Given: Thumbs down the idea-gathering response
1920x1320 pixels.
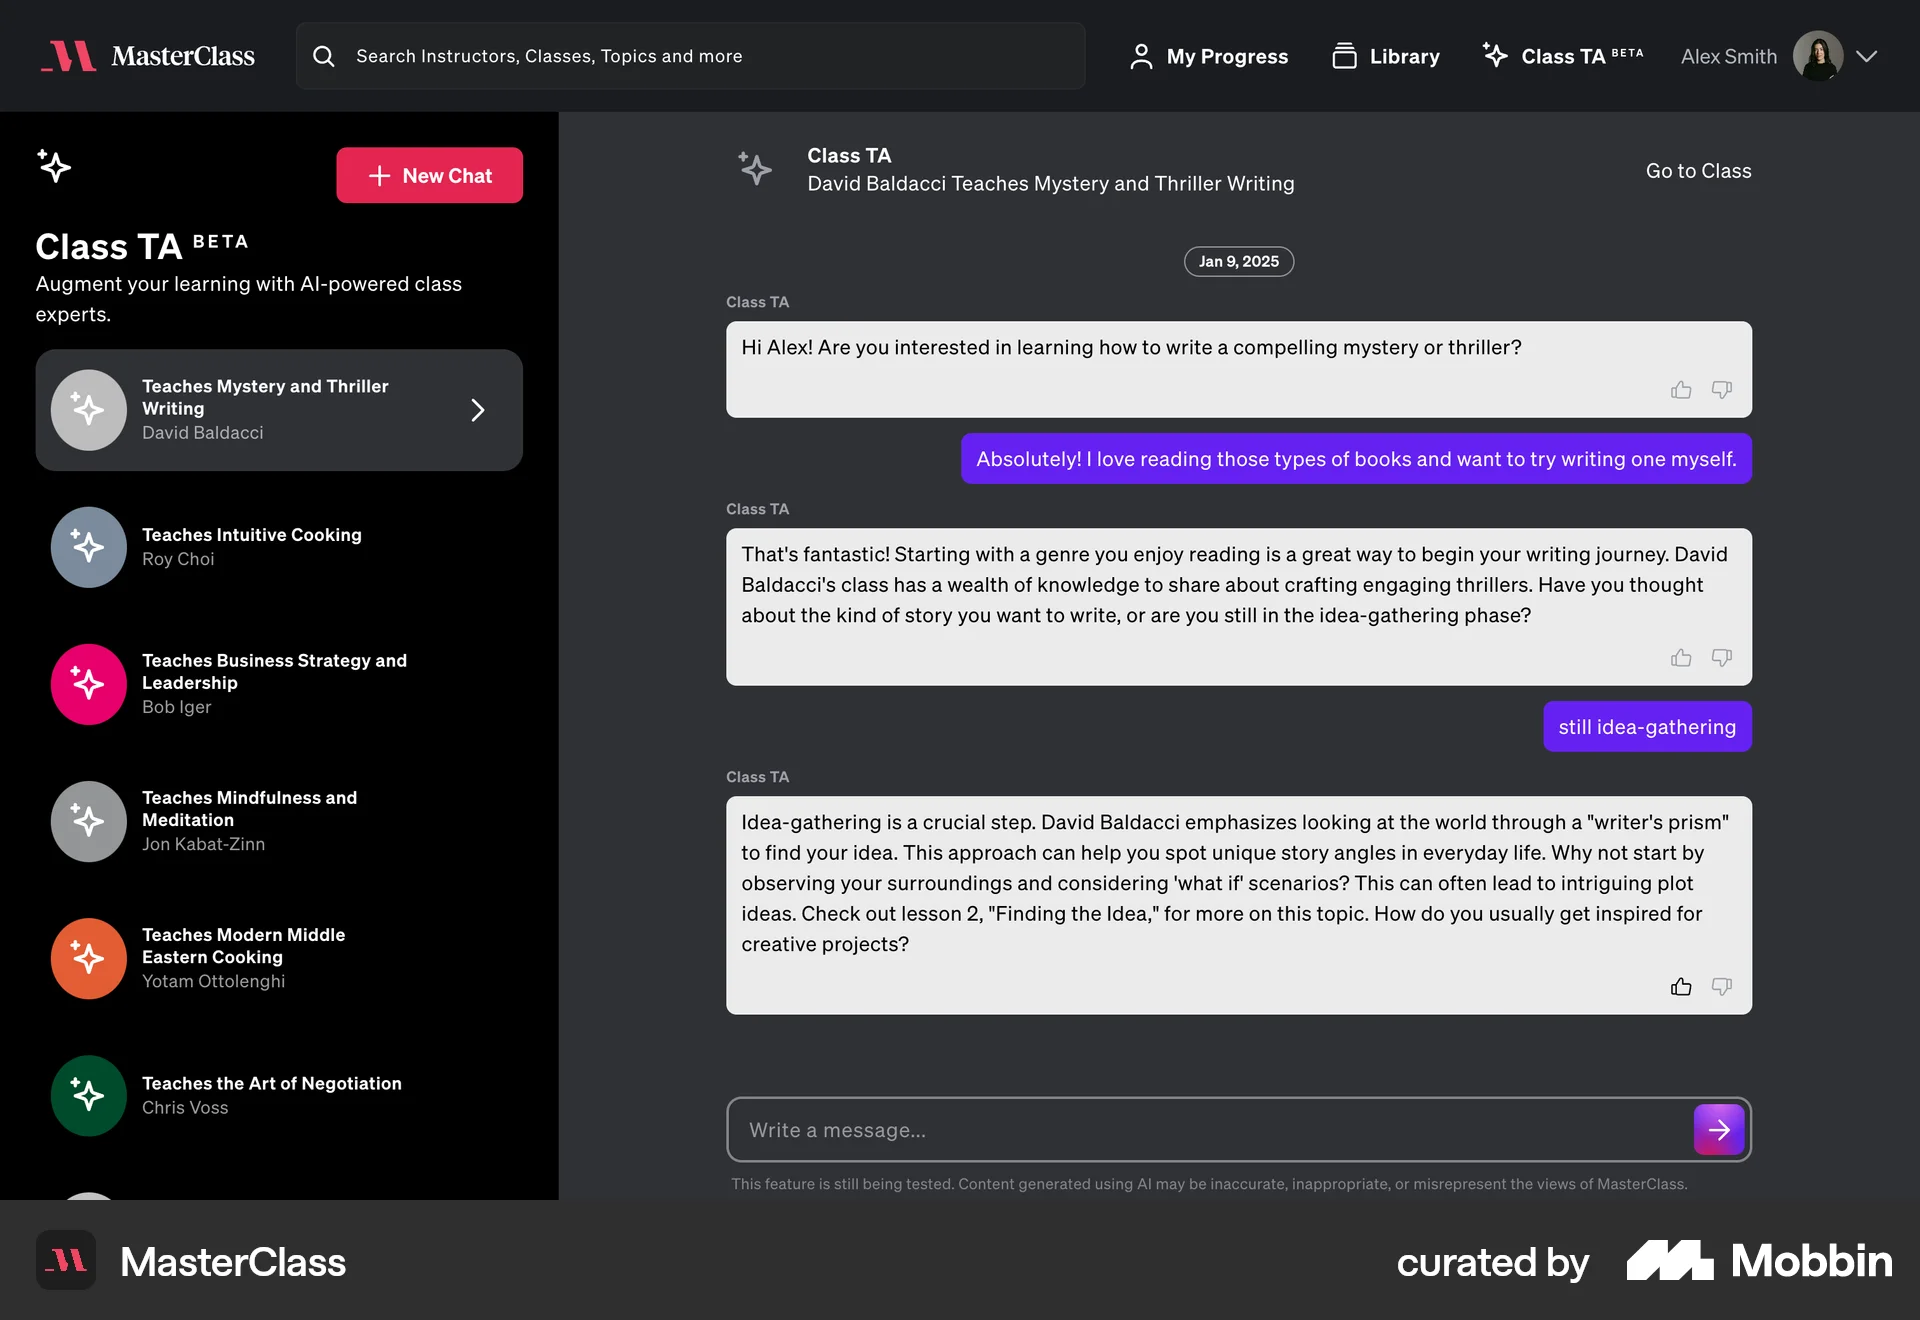Looking at the screenshot, I should (x=1721, y=657).
